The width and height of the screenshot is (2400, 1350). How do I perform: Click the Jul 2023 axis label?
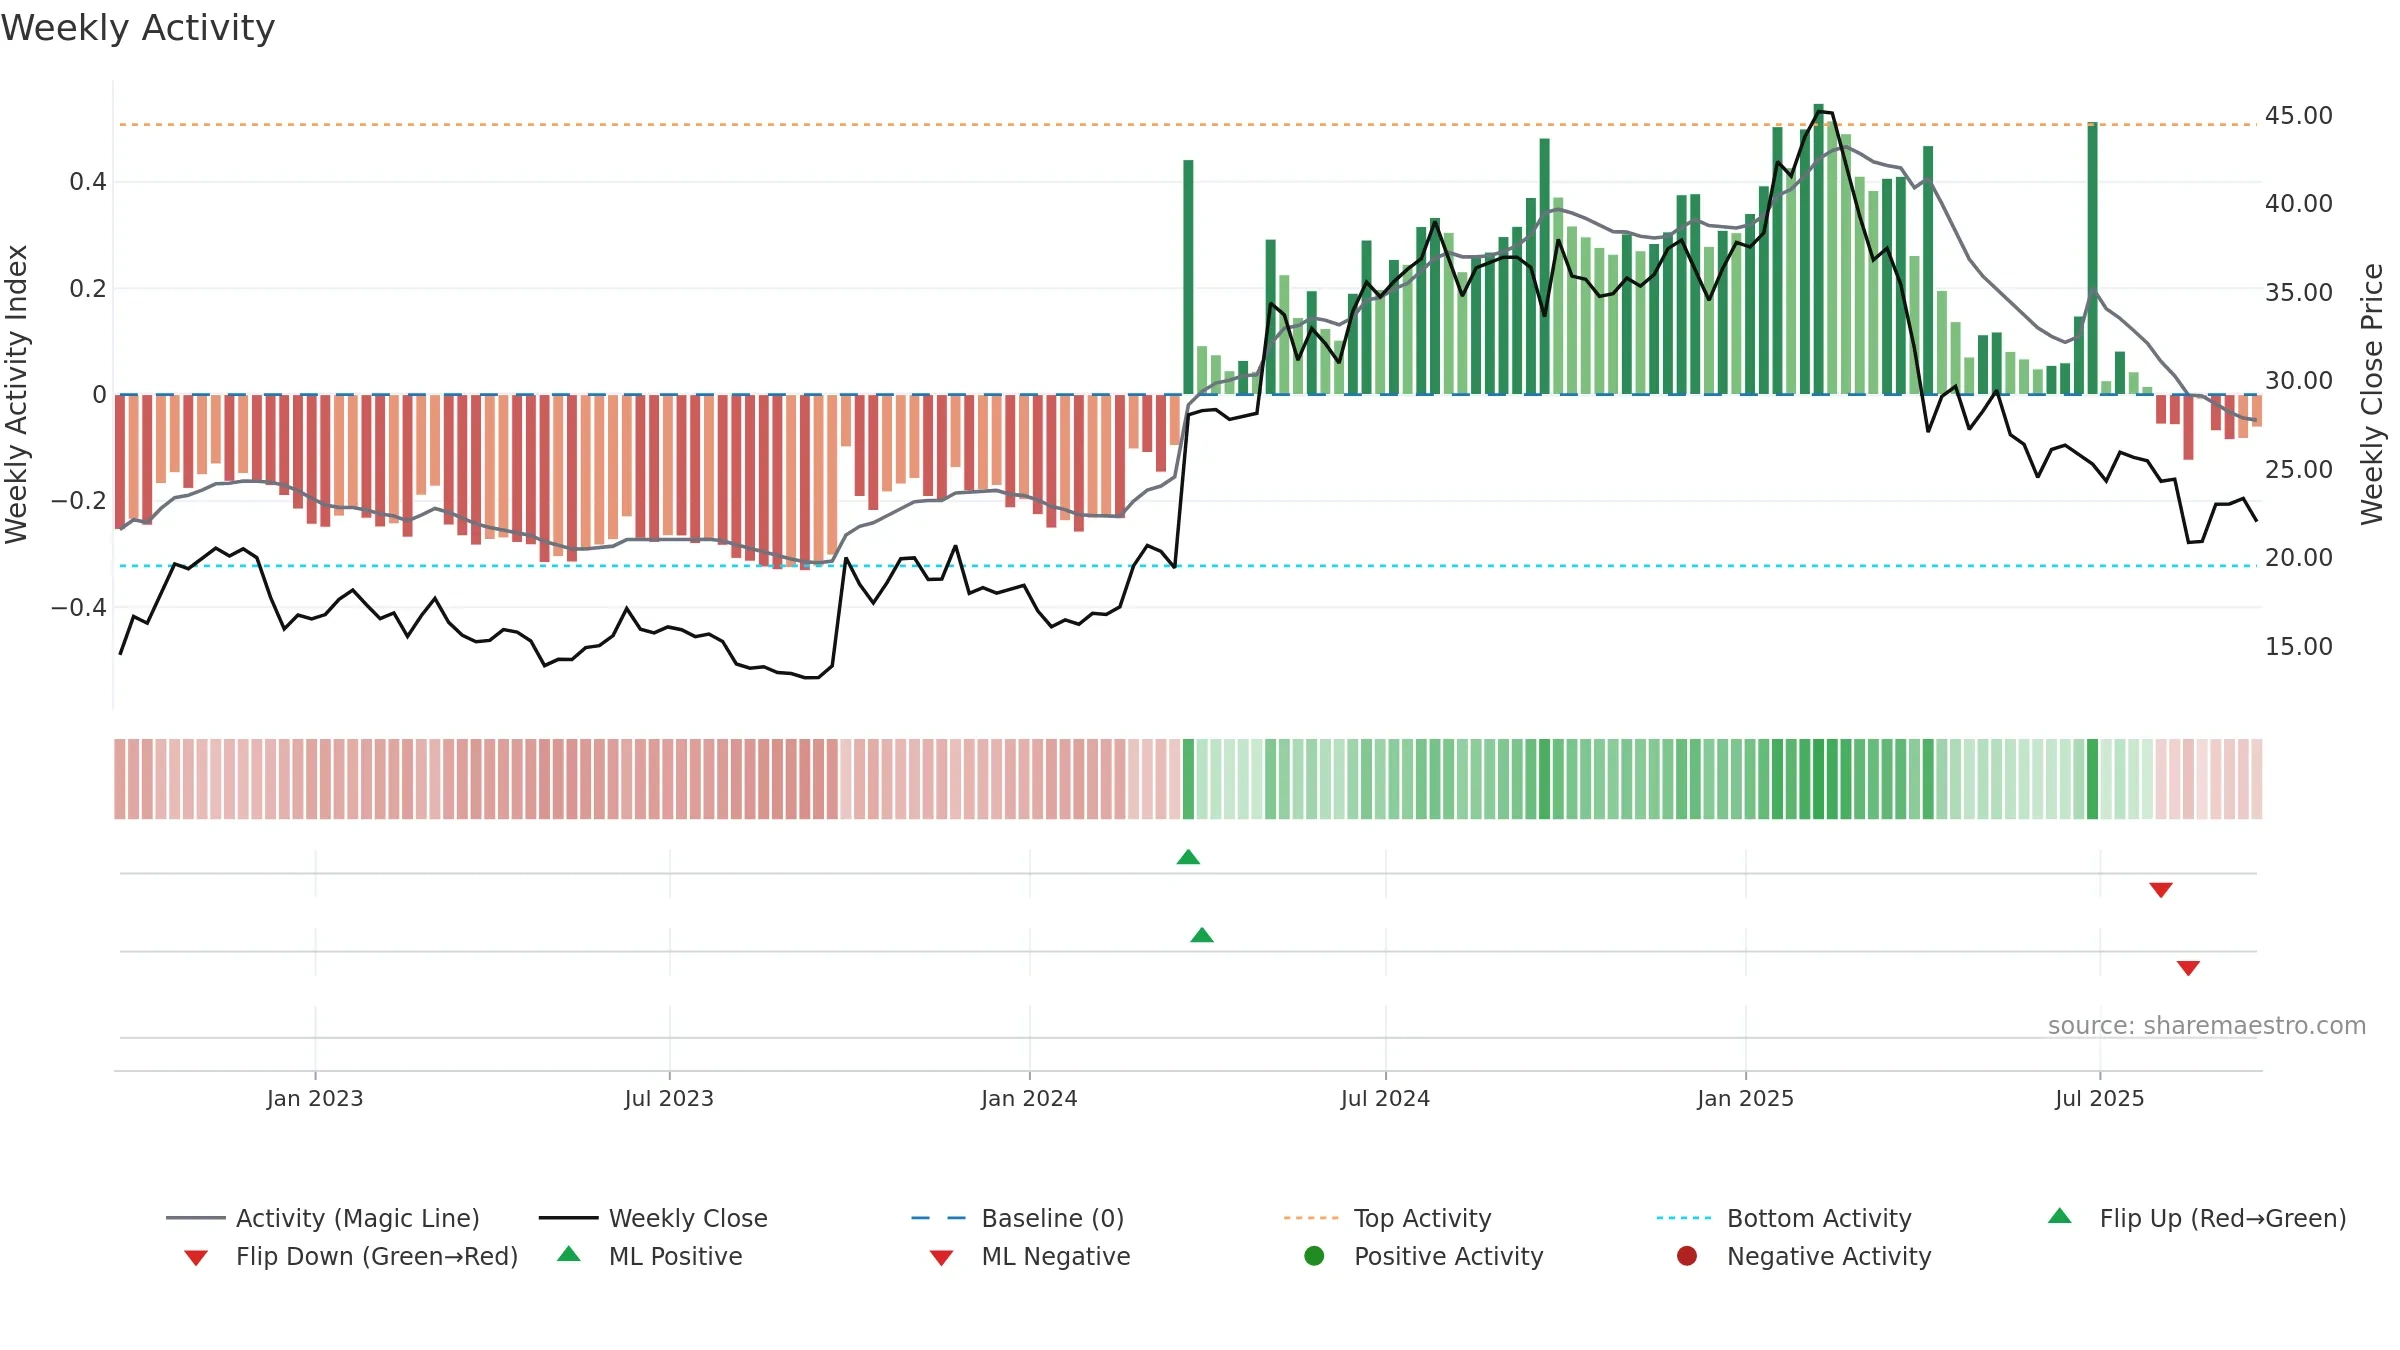pyautogui.click(x=669, y=1098)
